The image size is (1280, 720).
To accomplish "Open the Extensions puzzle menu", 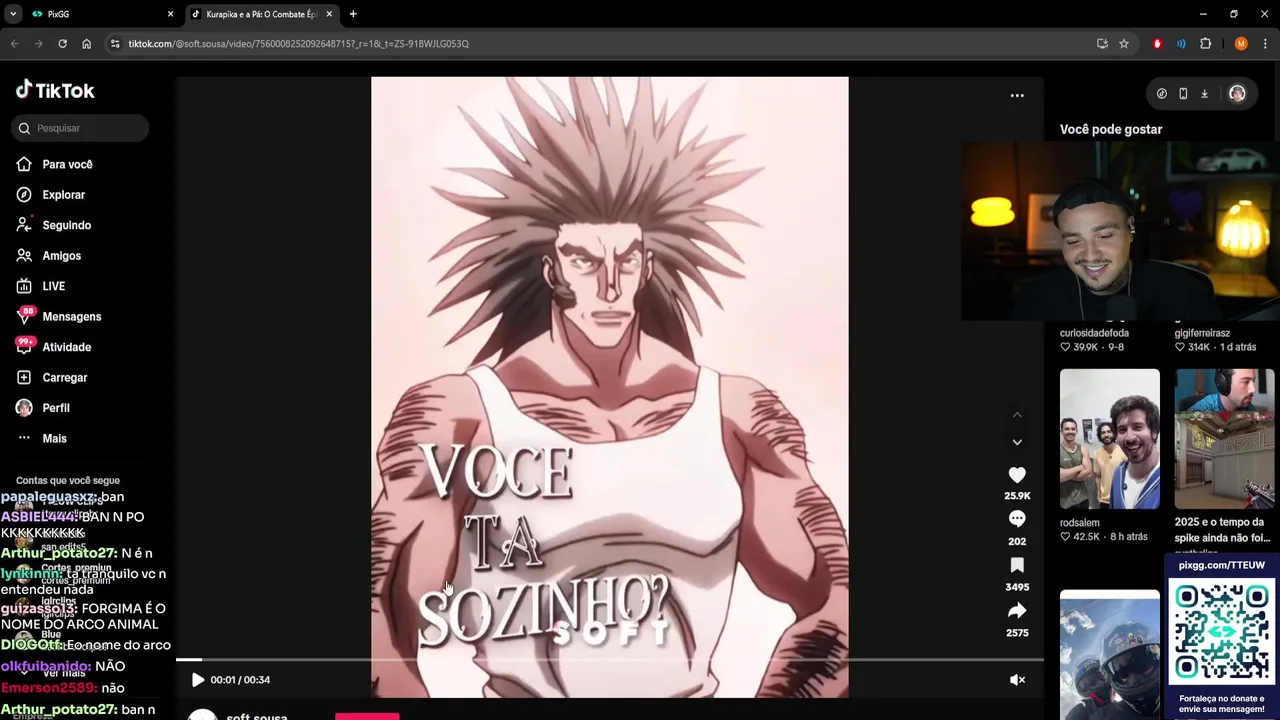I will pos(1205,44).
